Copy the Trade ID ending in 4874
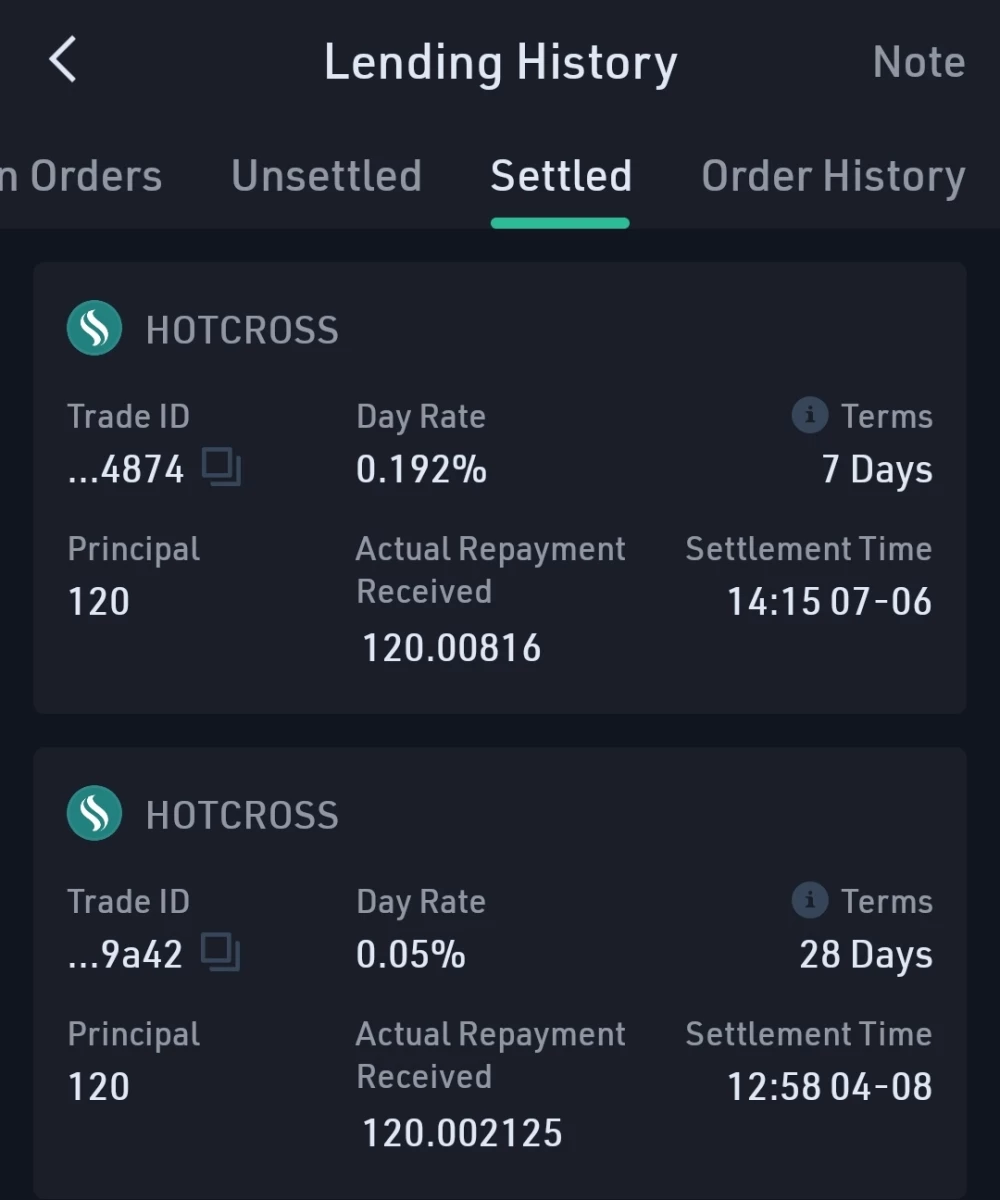Viewport: 1000px width, 1200px height. click(221, 468)
